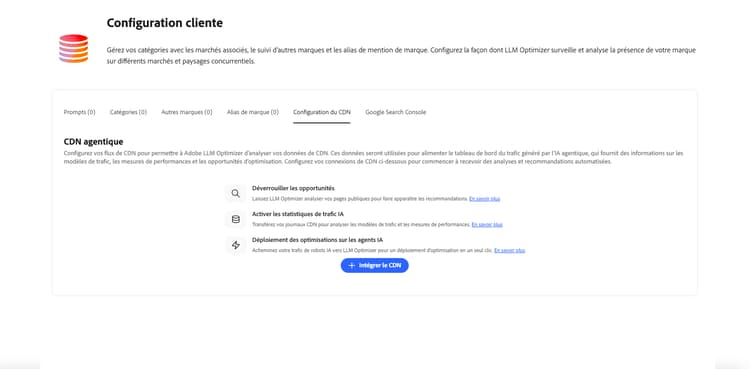The width and height of the screenshot is (750, 369).
Task: Select the Configuration du CDN tab
Action: [321, 112]
